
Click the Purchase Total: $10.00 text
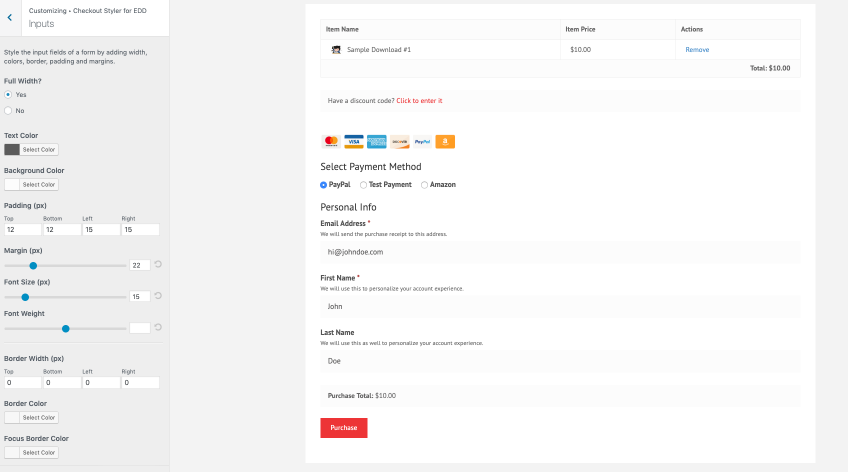[x=361, y=396]
